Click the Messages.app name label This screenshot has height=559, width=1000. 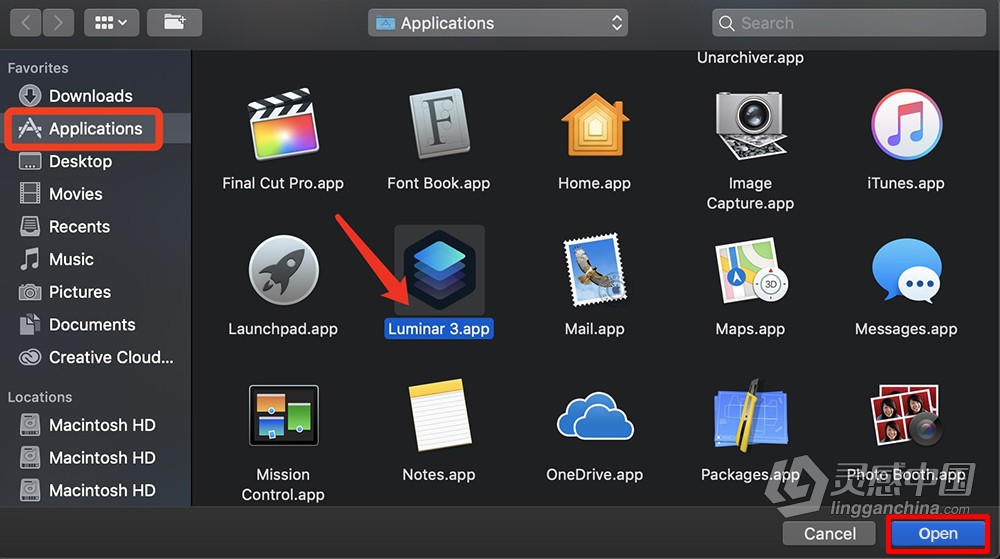pos(906,329)
